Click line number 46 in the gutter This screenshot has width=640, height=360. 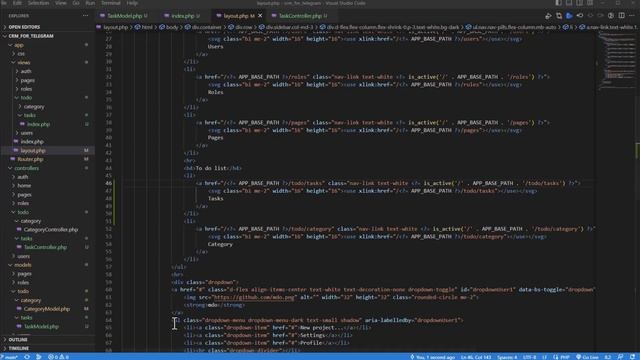(109, 183)
